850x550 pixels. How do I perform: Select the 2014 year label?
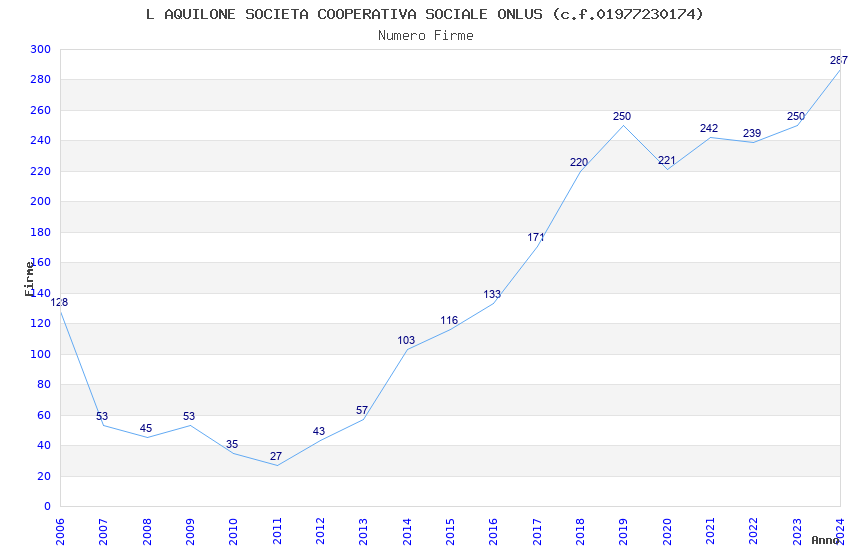tap(407, 531)
